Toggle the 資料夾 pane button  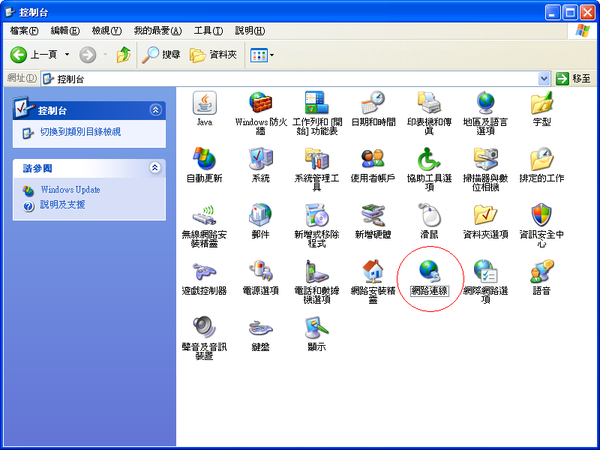213,55
